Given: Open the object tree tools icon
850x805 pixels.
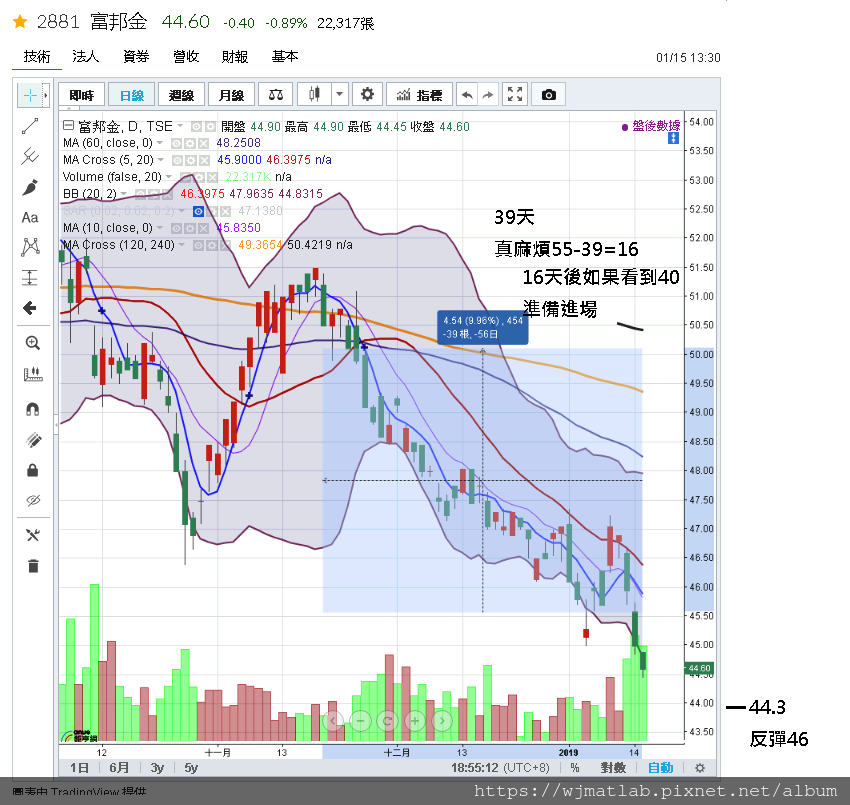Looking at the screenshot, I should pos(33,536).
